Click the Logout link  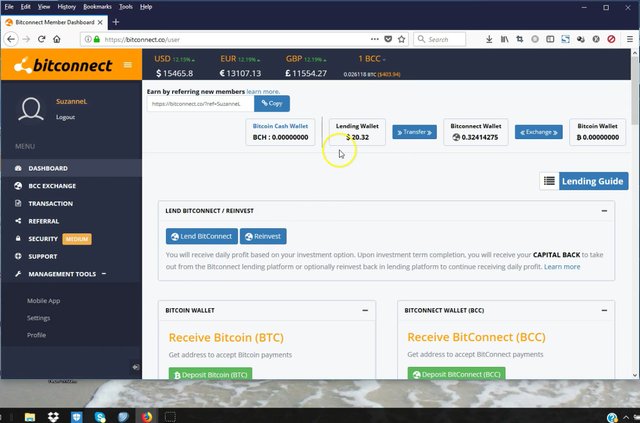click(65, 117)
